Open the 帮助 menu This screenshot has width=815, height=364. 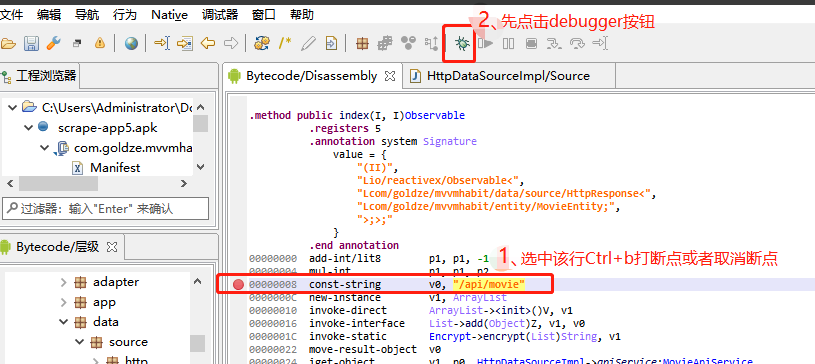[x=301, y=15]
